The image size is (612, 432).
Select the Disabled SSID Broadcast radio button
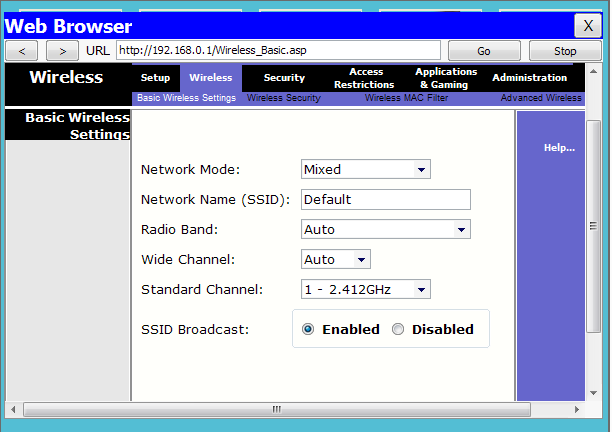click(x=398, y=329)
